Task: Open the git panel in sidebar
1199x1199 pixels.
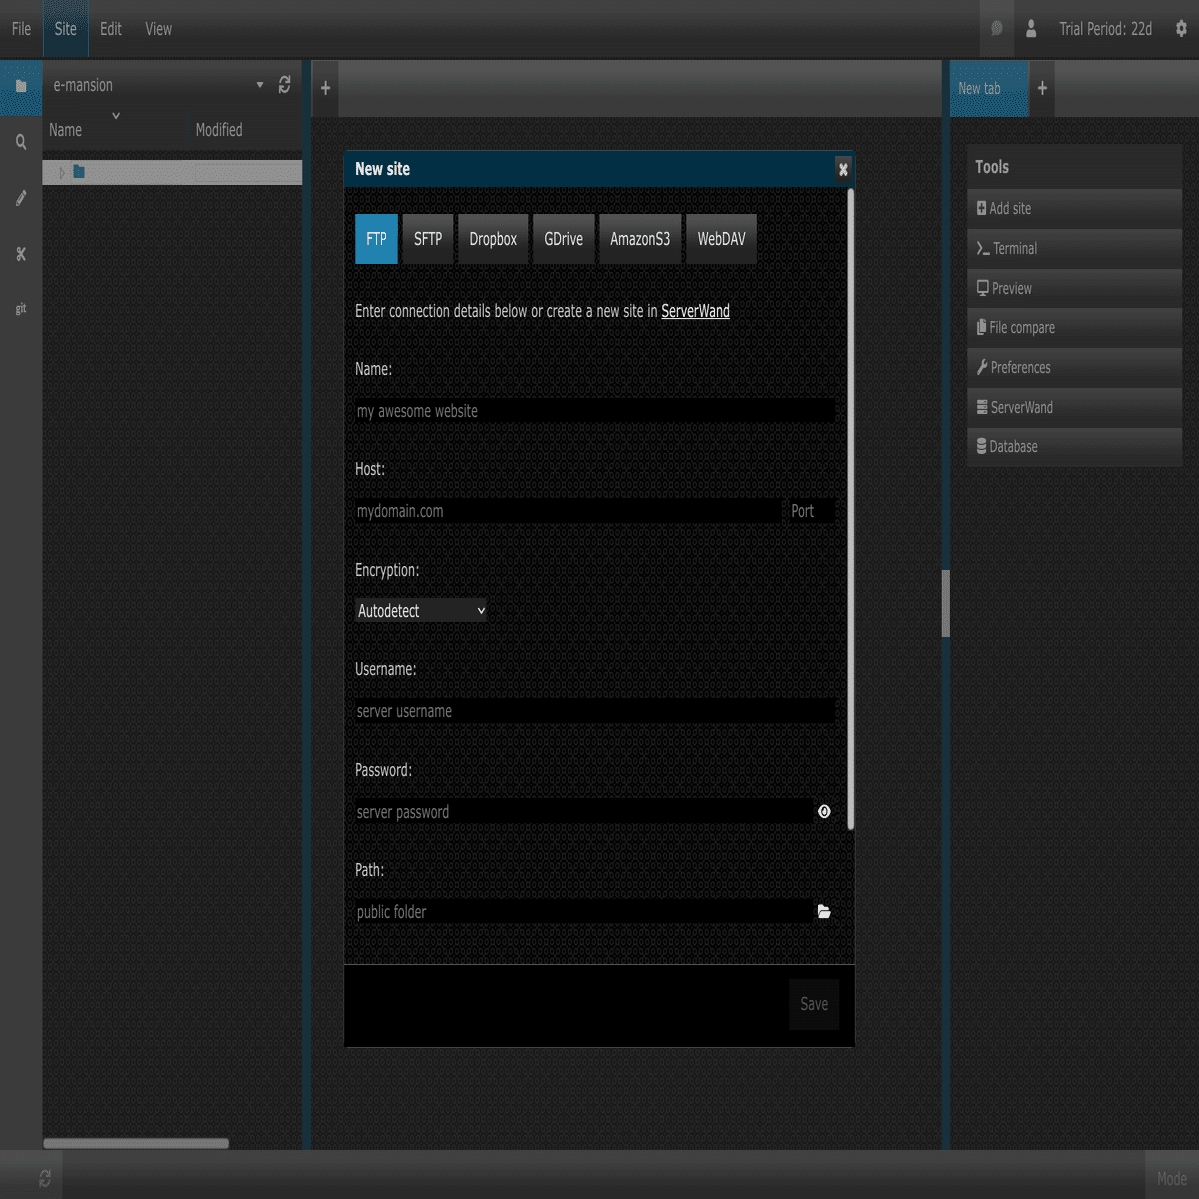Action: click(x=21, y=309)
